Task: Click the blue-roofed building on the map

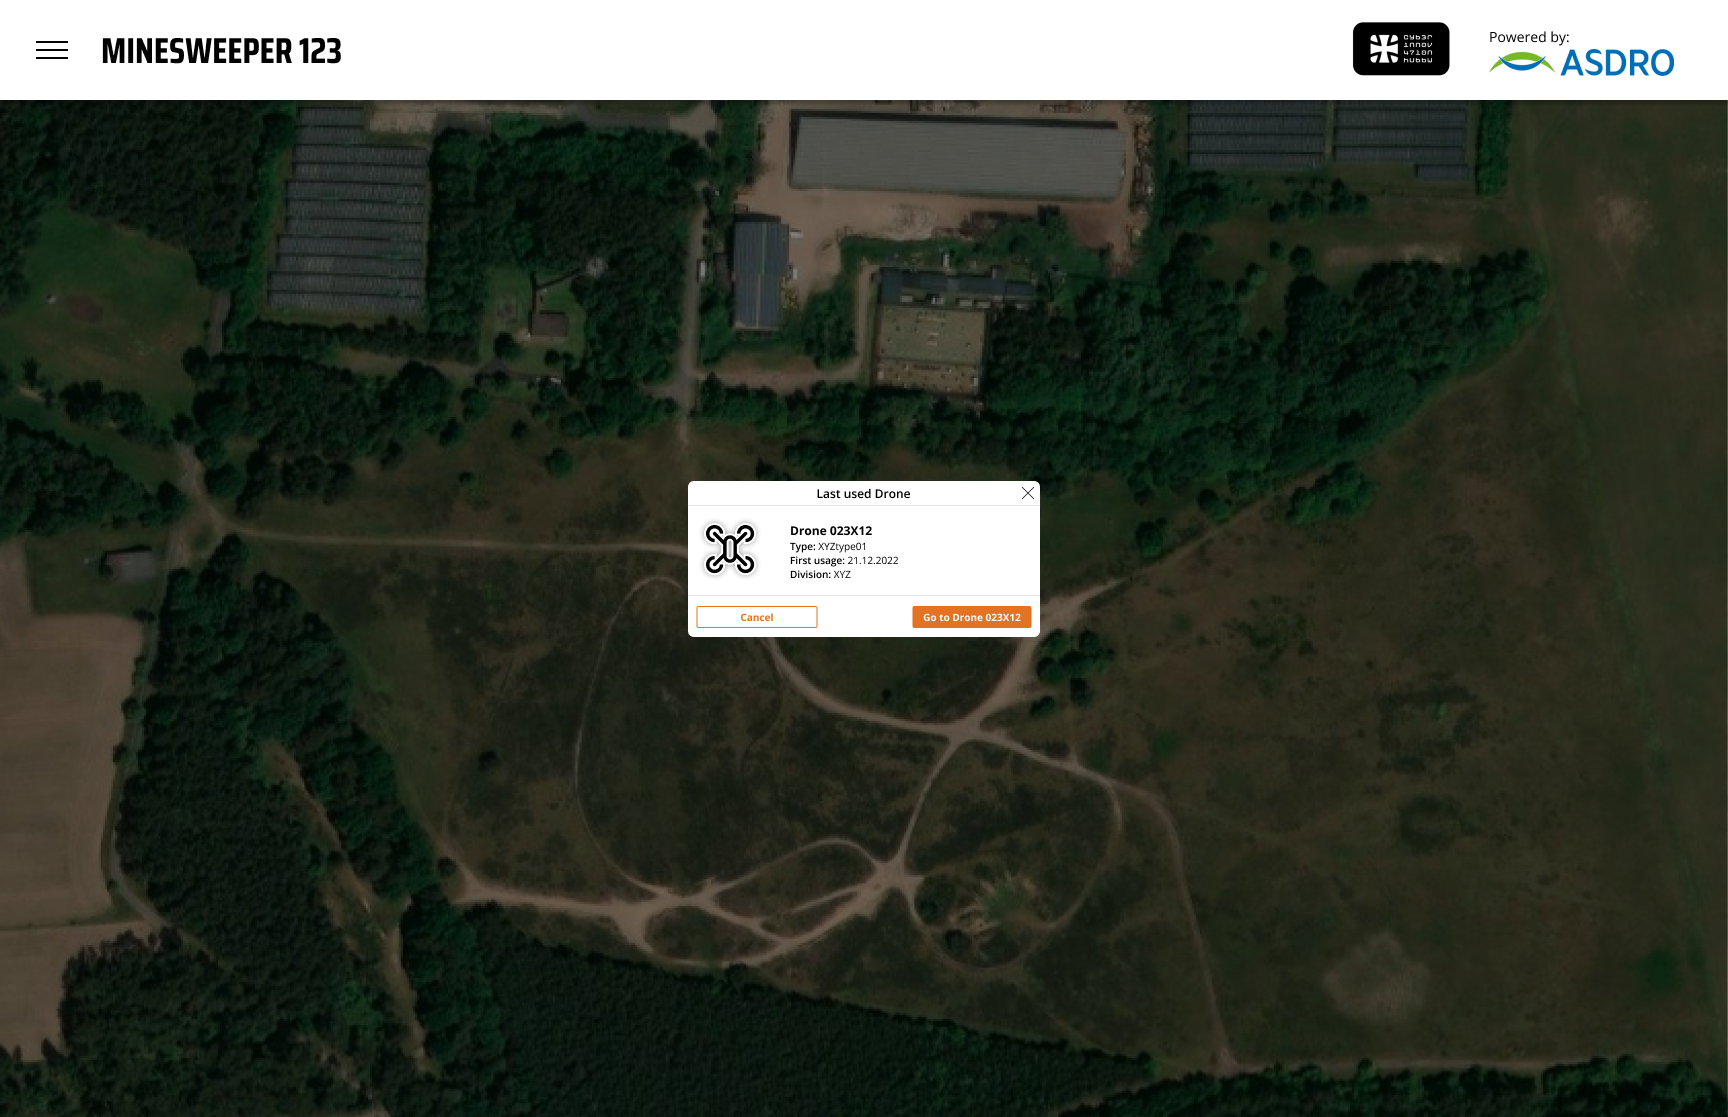Action: click(759, 274)
